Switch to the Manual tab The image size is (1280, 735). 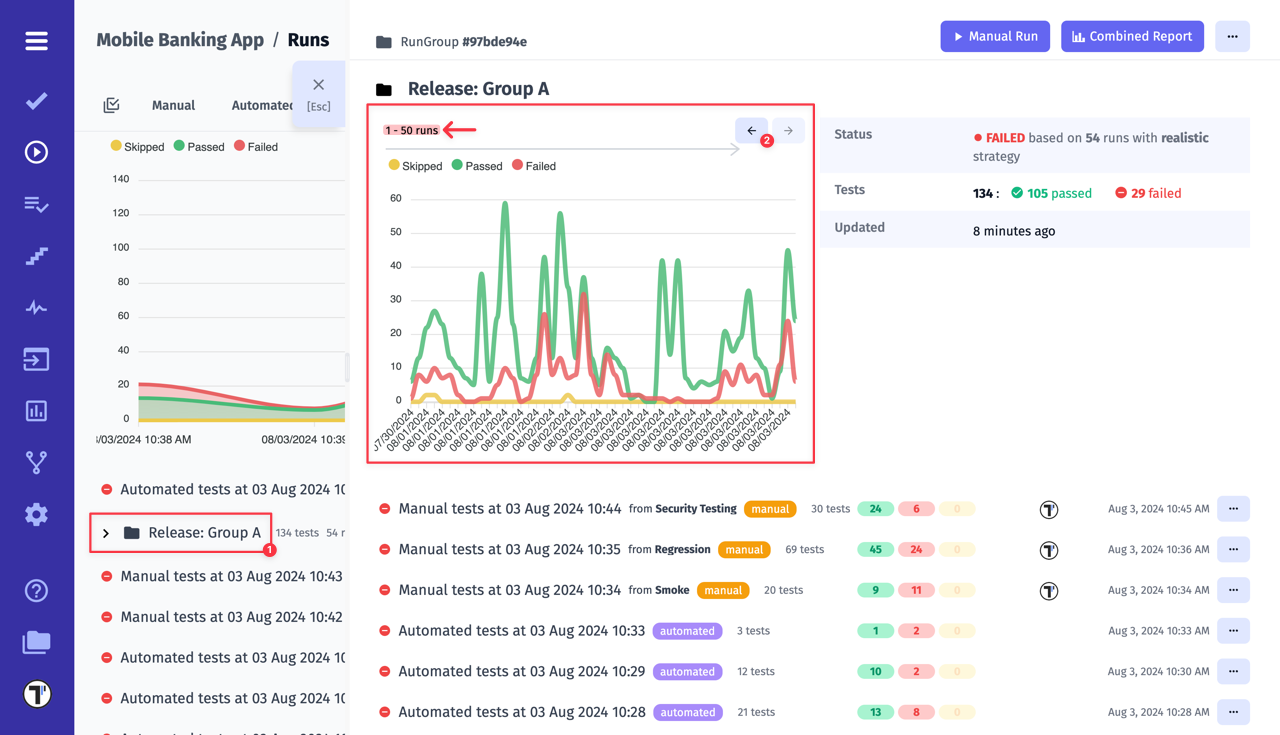point(173,105)
